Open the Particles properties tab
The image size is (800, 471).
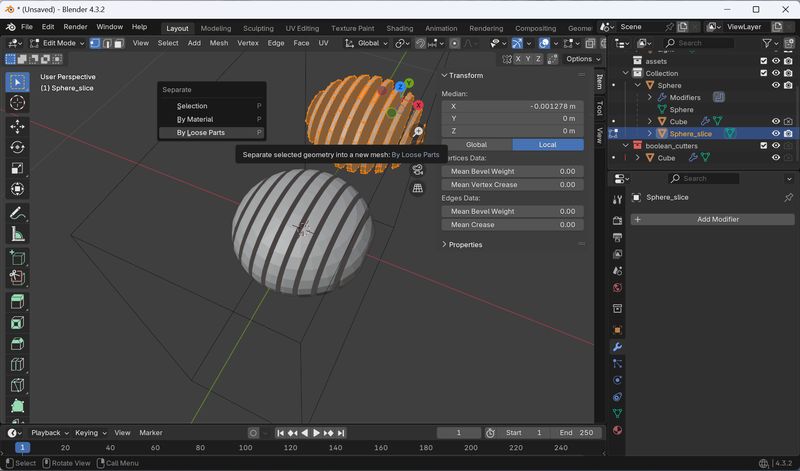[617, 363]
